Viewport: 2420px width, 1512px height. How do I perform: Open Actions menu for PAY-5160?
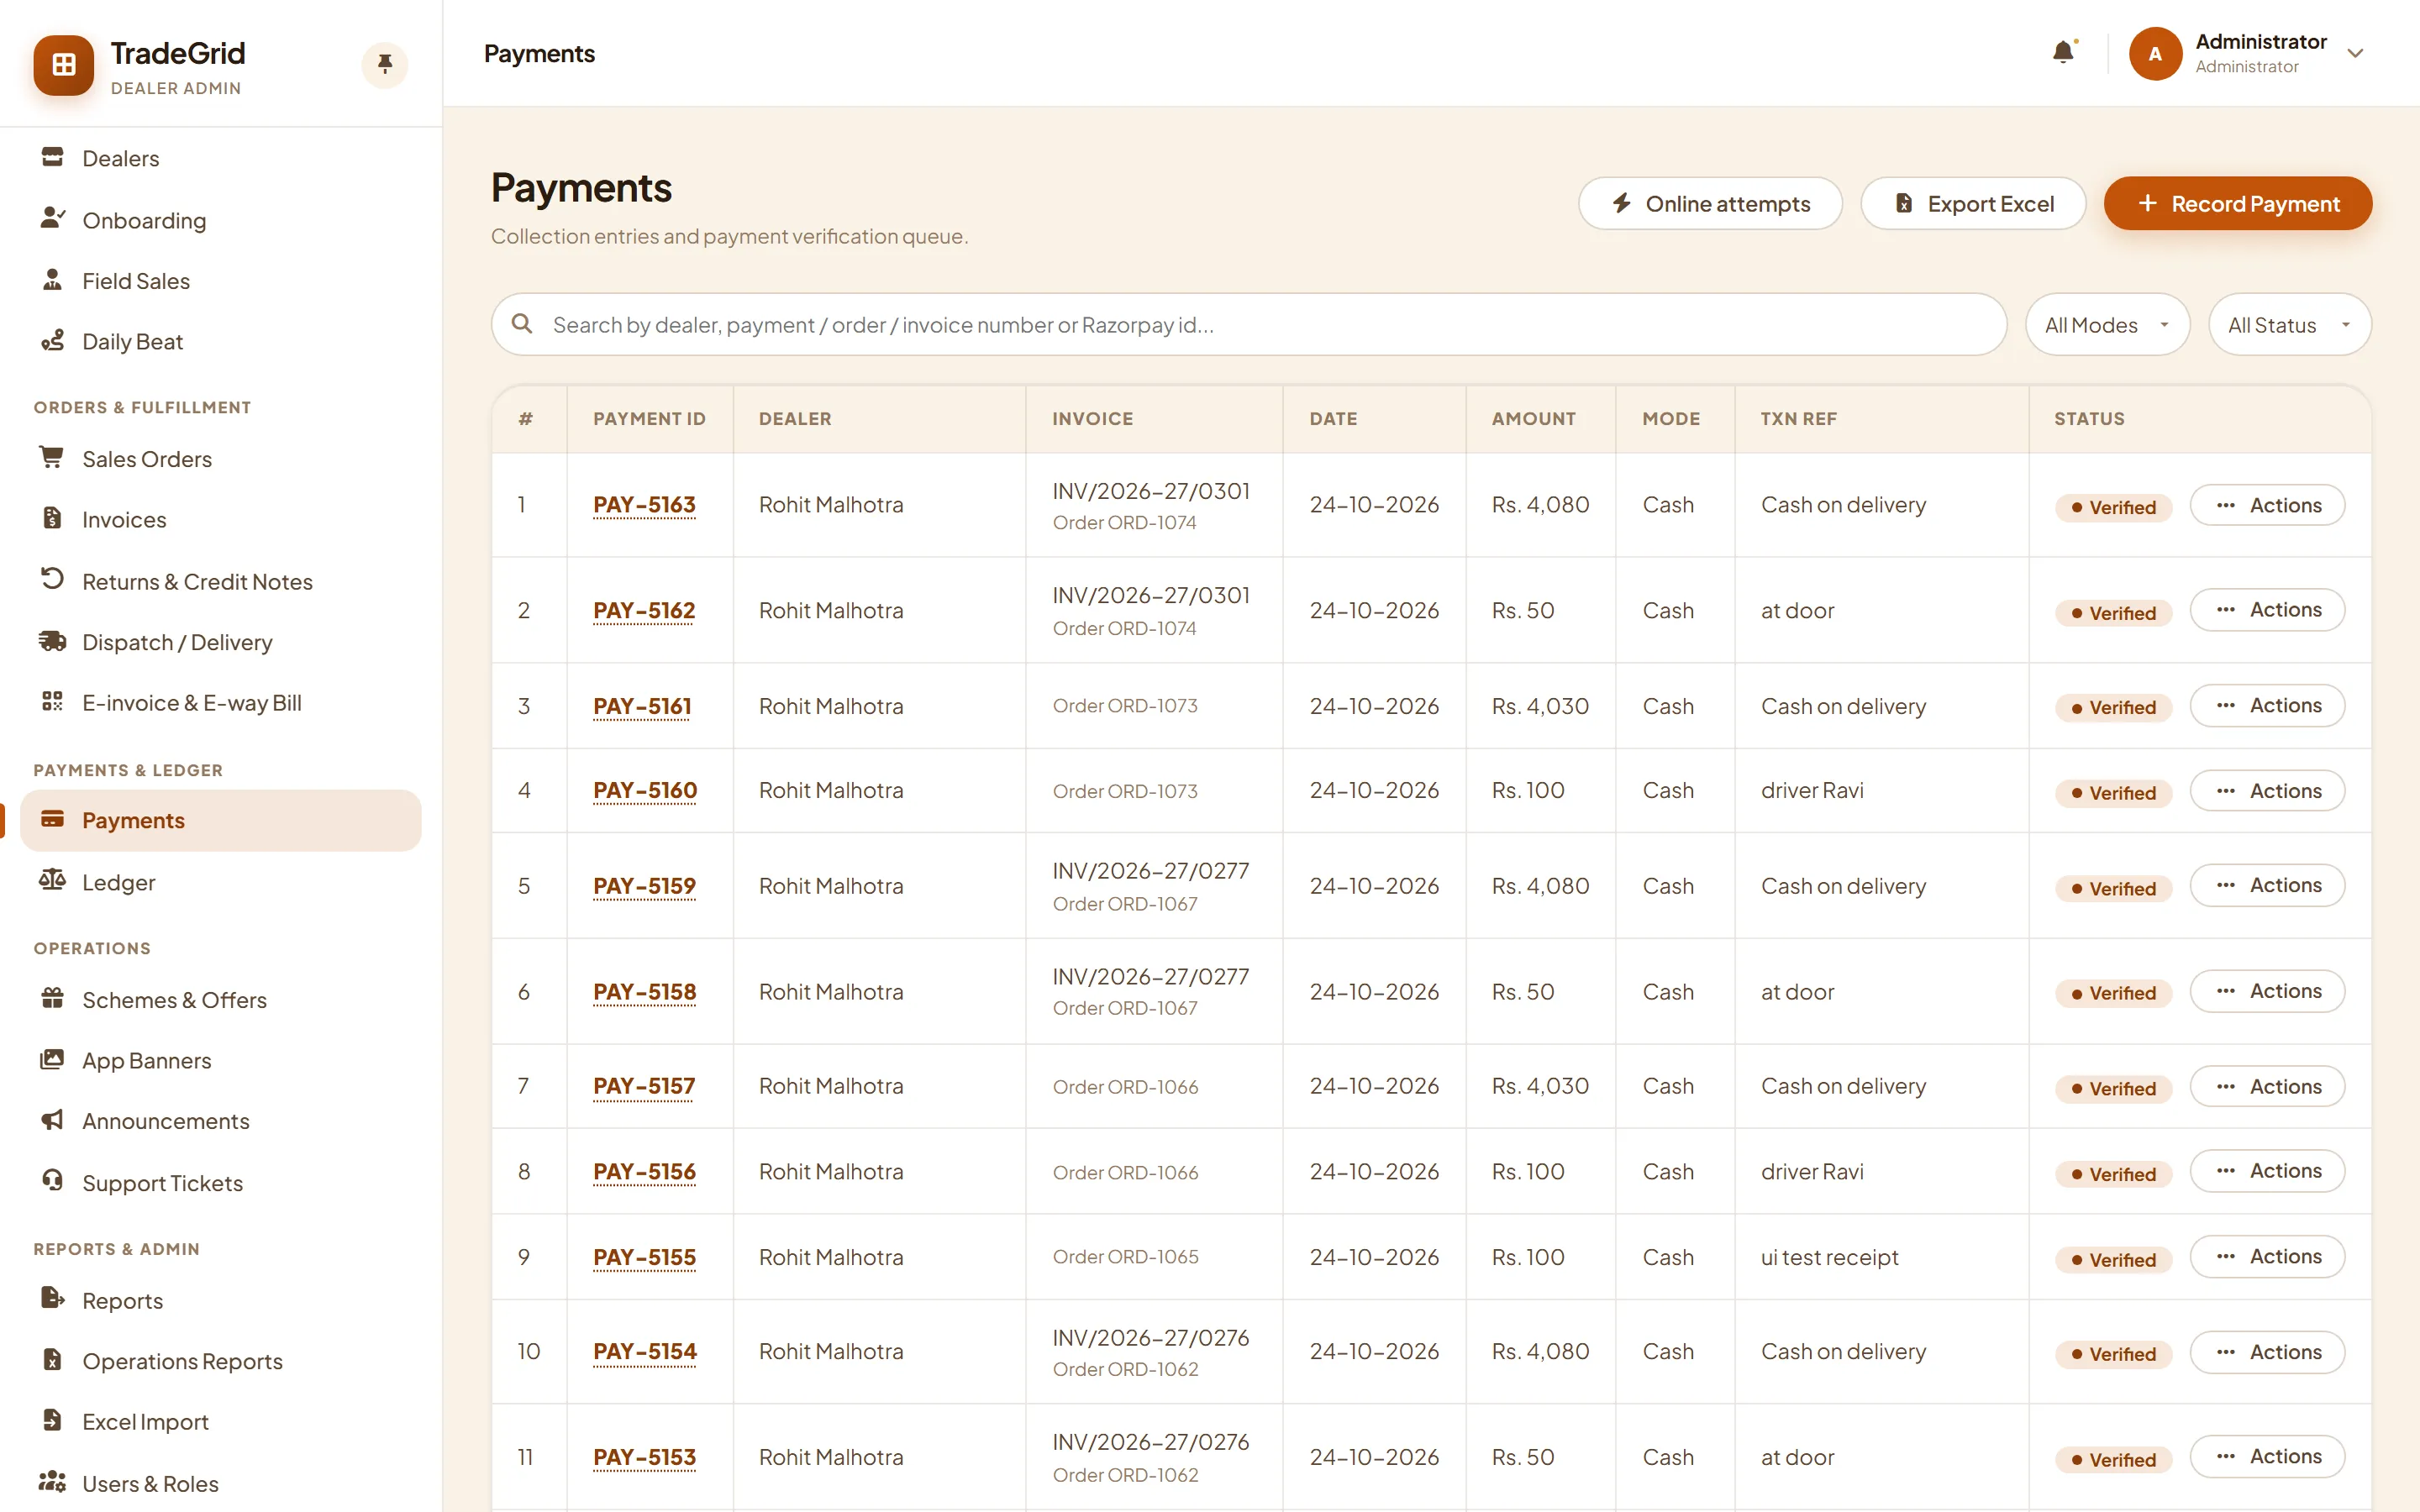pyautogui.click(x=2267, y=791)
